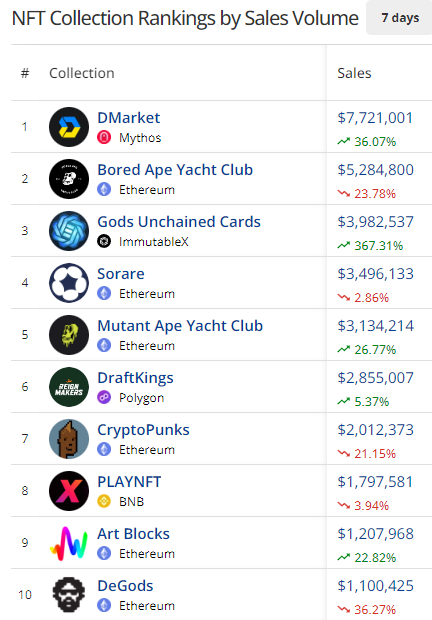Click the BNB chain icon under PLAYNFT
This screenshot has height=620, width=432.
coord(104,501)
